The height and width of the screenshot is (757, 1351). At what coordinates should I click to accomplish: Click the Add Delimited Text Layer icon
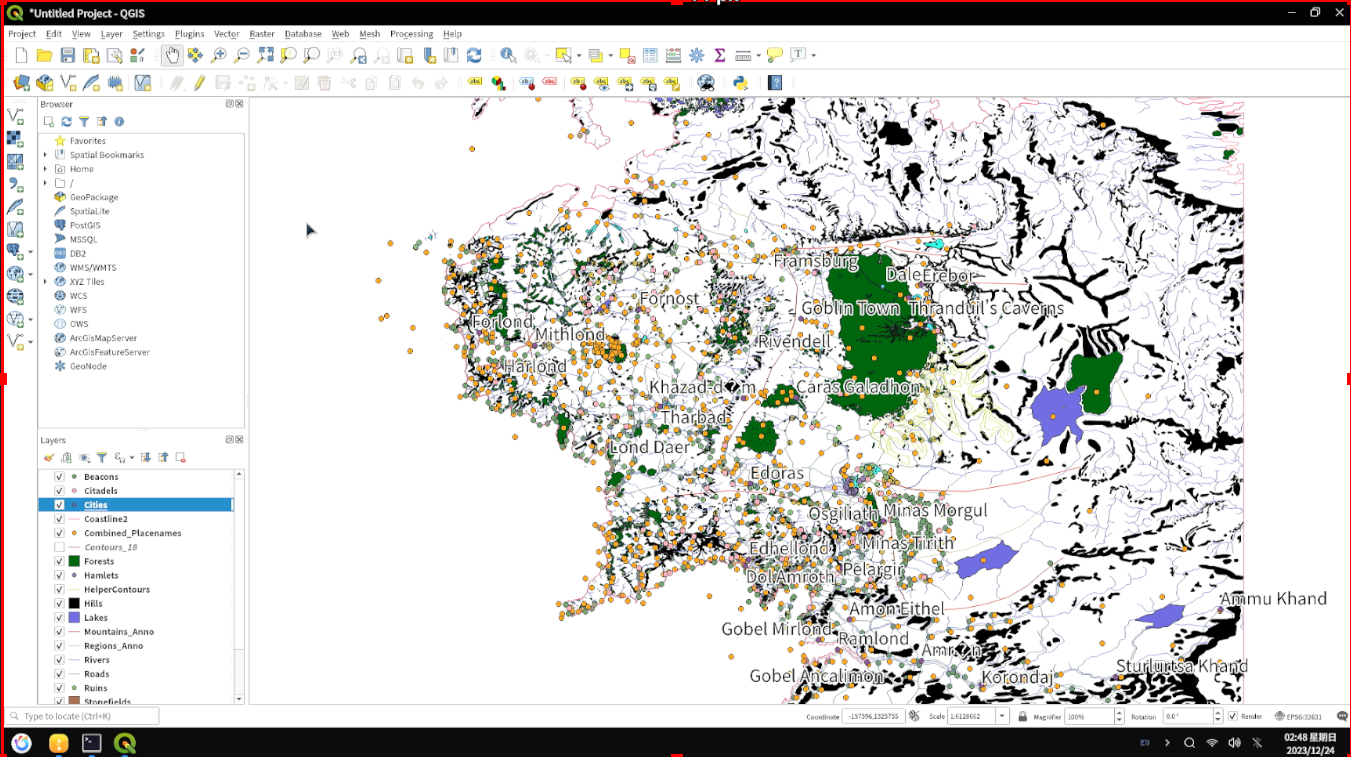[15, 184]
